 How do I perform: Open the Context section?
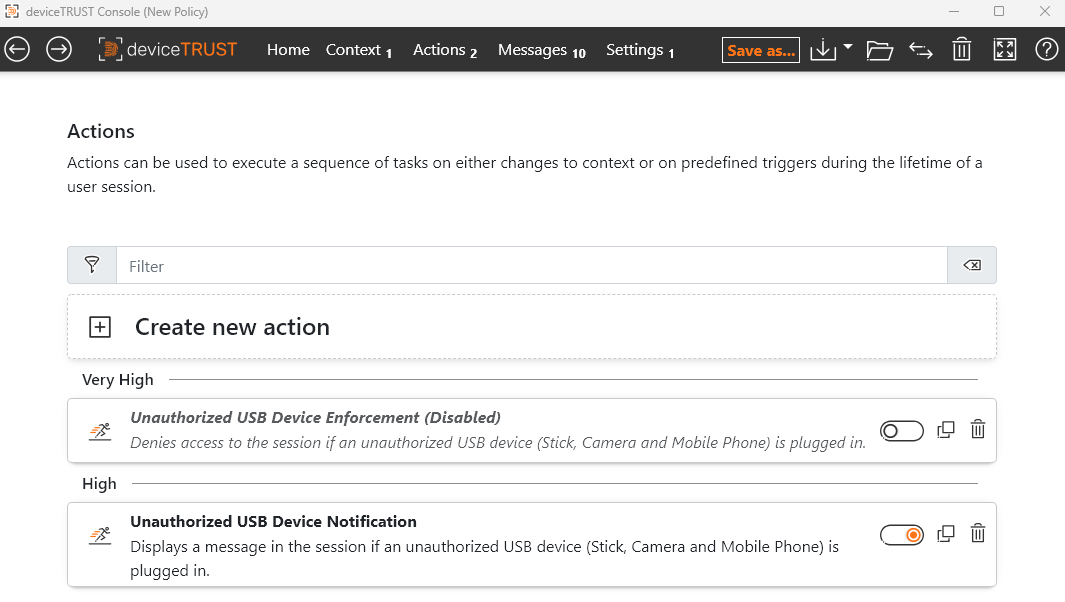tap(353, 49)
